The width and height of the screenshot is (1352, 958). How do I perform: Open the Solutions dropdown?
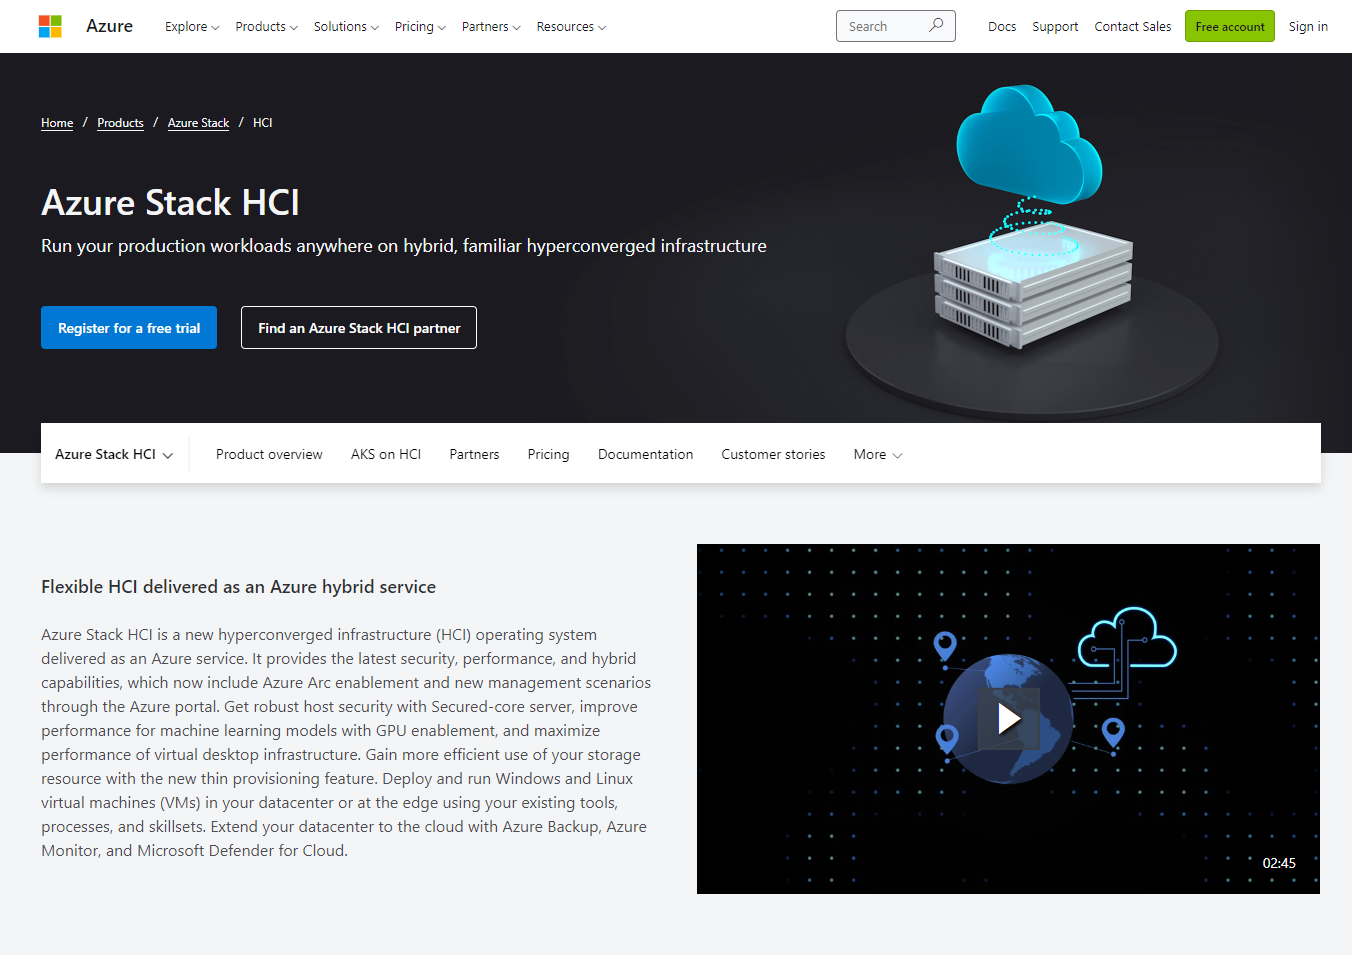346,27
